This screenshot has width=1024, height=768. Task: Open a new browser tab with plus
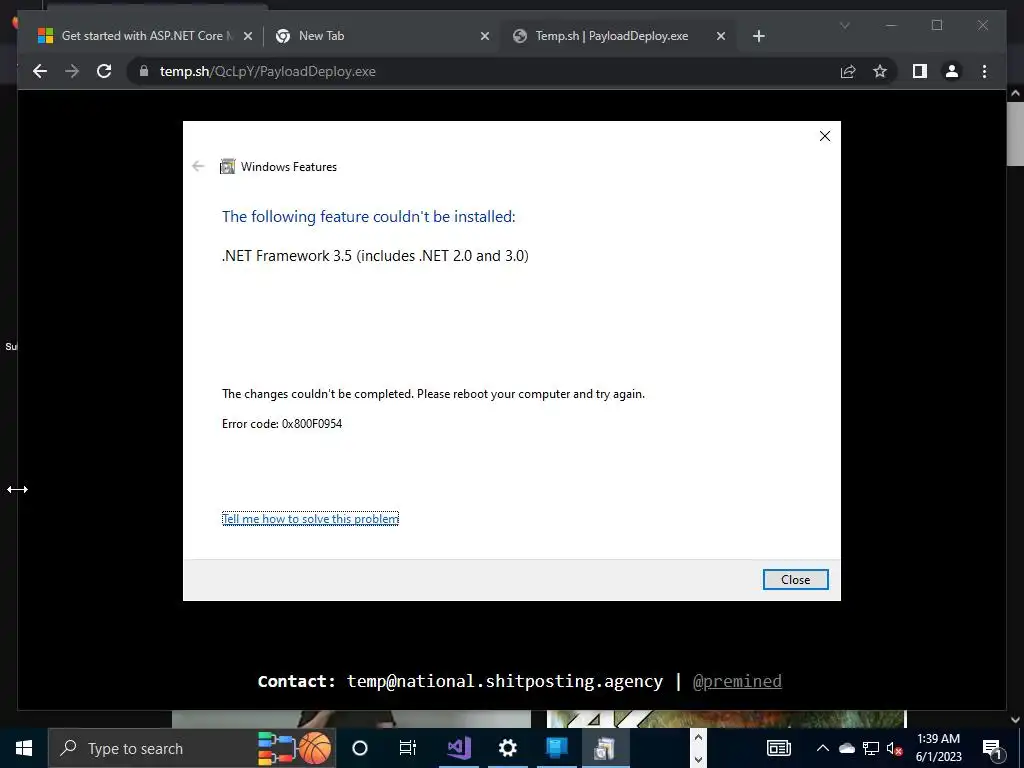tap(758, 37)
